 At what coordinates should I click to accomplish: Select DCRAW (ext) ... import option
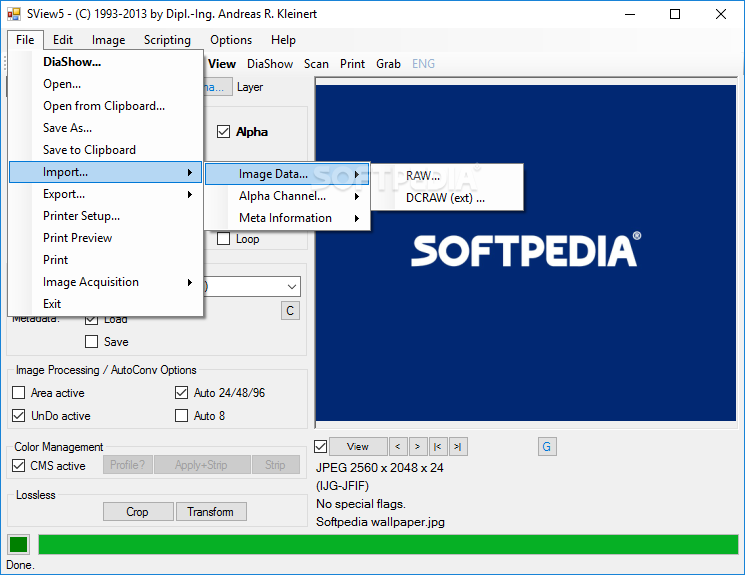(447, 198)
